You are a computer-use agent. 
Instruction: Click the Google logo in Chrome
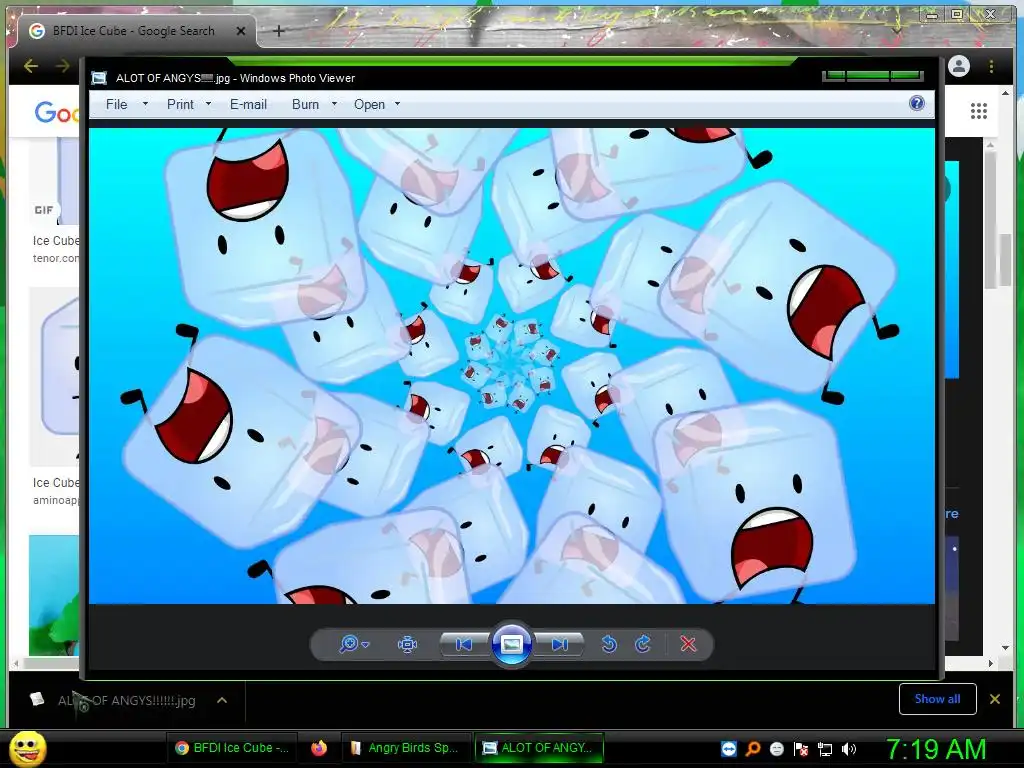57,113
